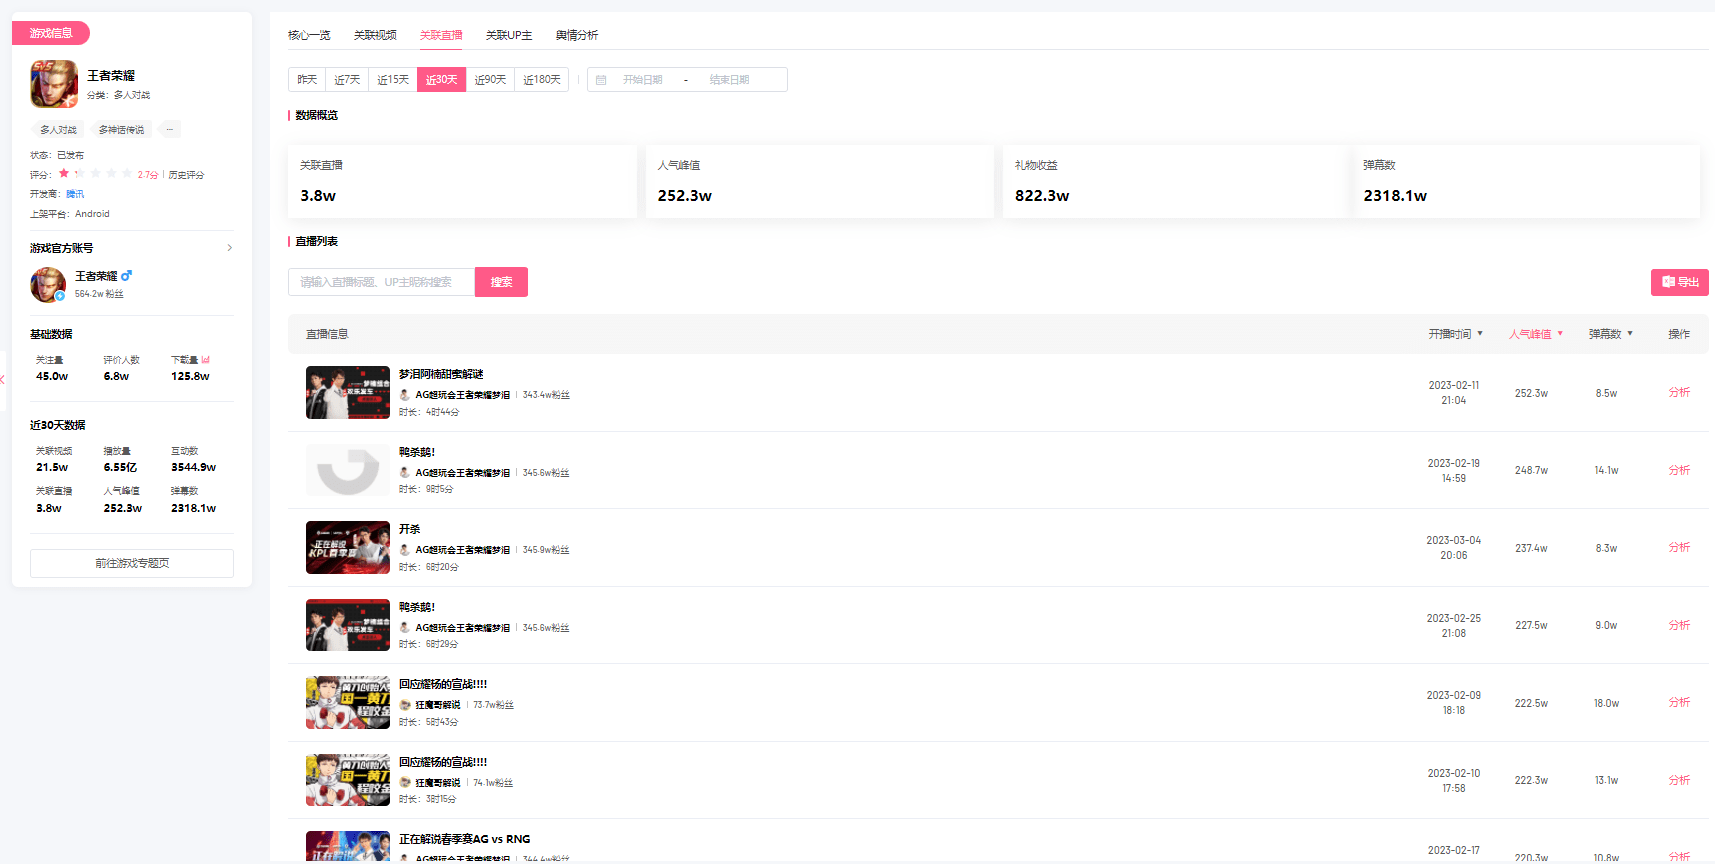Click 分析 for stream dated 2023-02-09
This screenshot has width=1715, height=864.
pos(1679,702)
